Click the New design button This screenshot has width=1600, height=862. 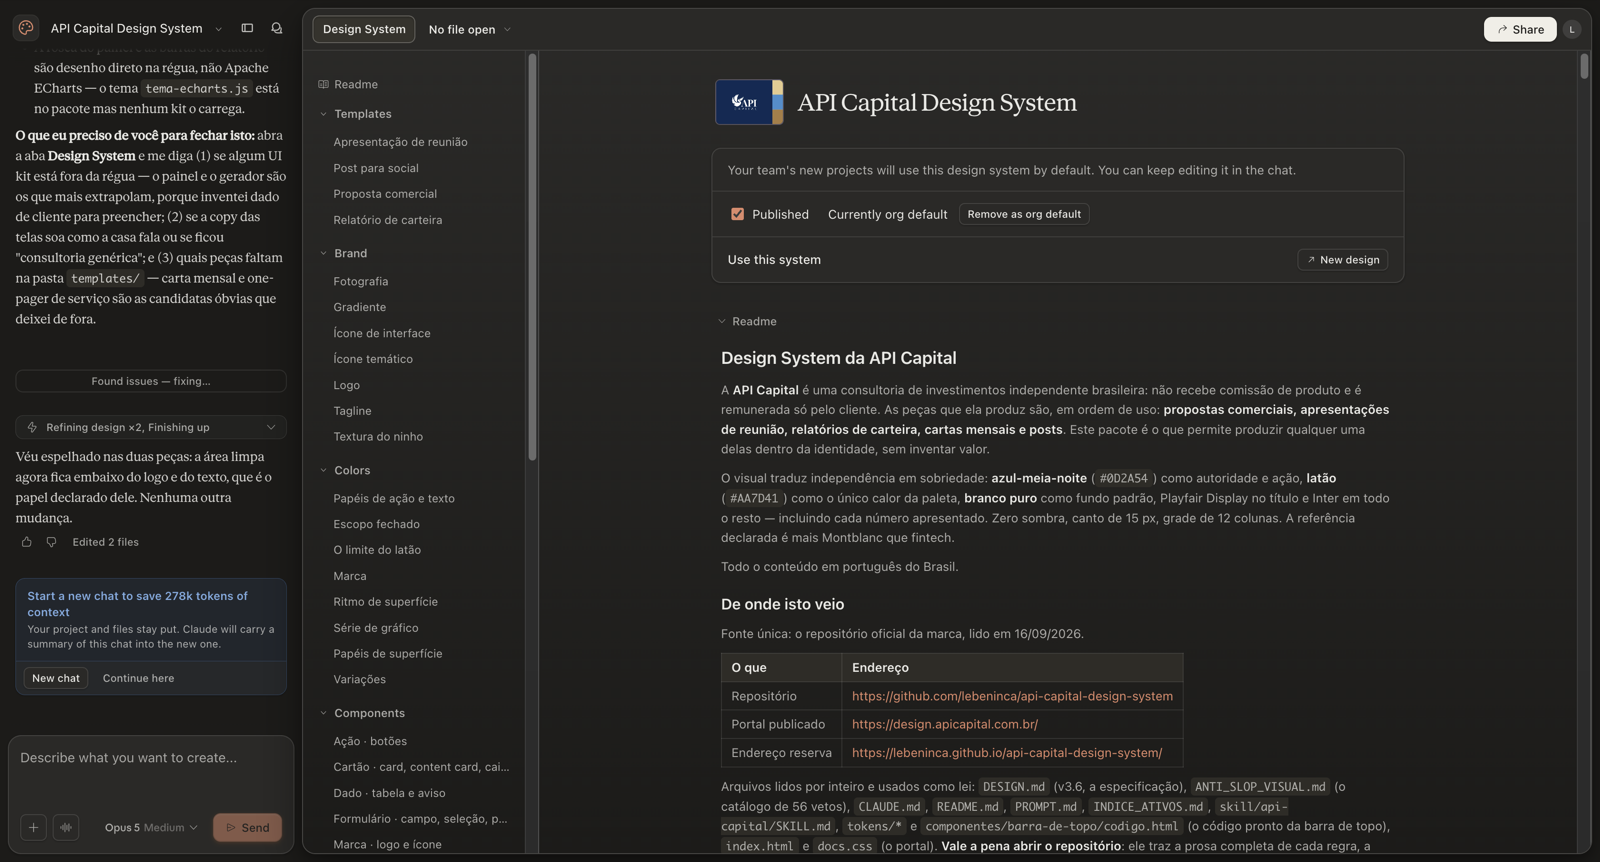point(1342,259)
